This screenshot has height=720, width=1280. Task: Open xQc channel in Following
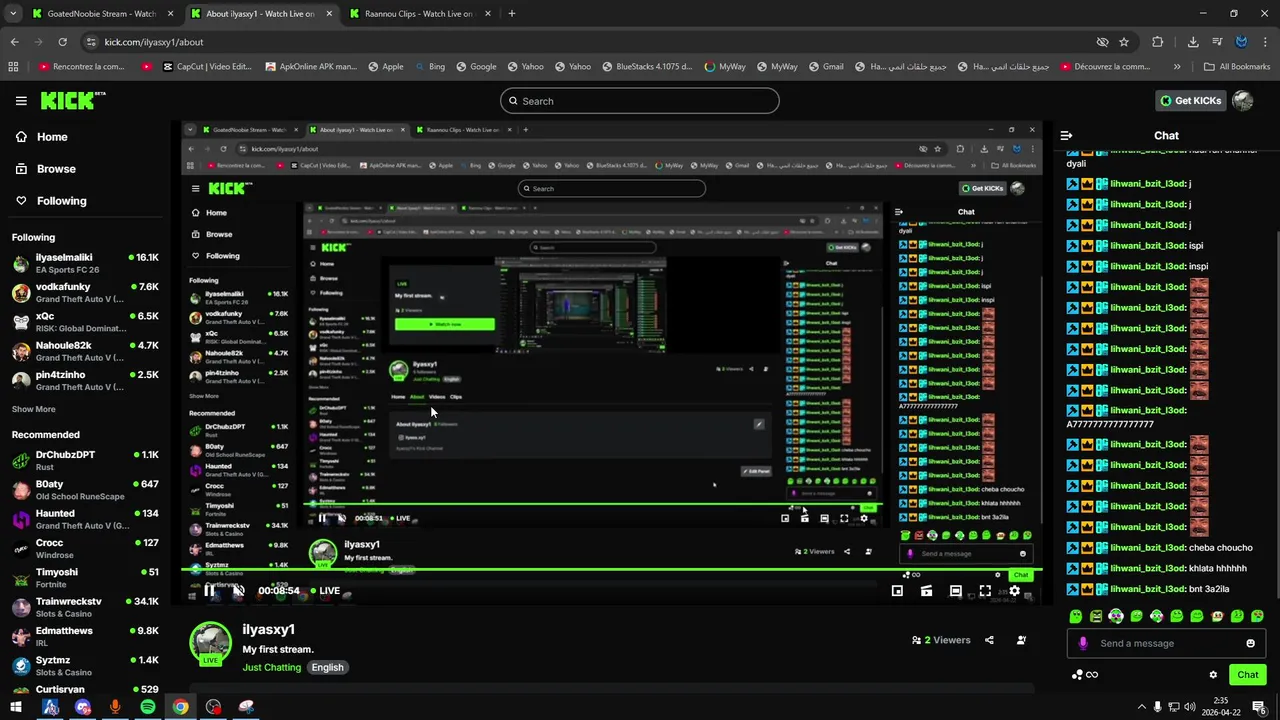coord(84,322)
